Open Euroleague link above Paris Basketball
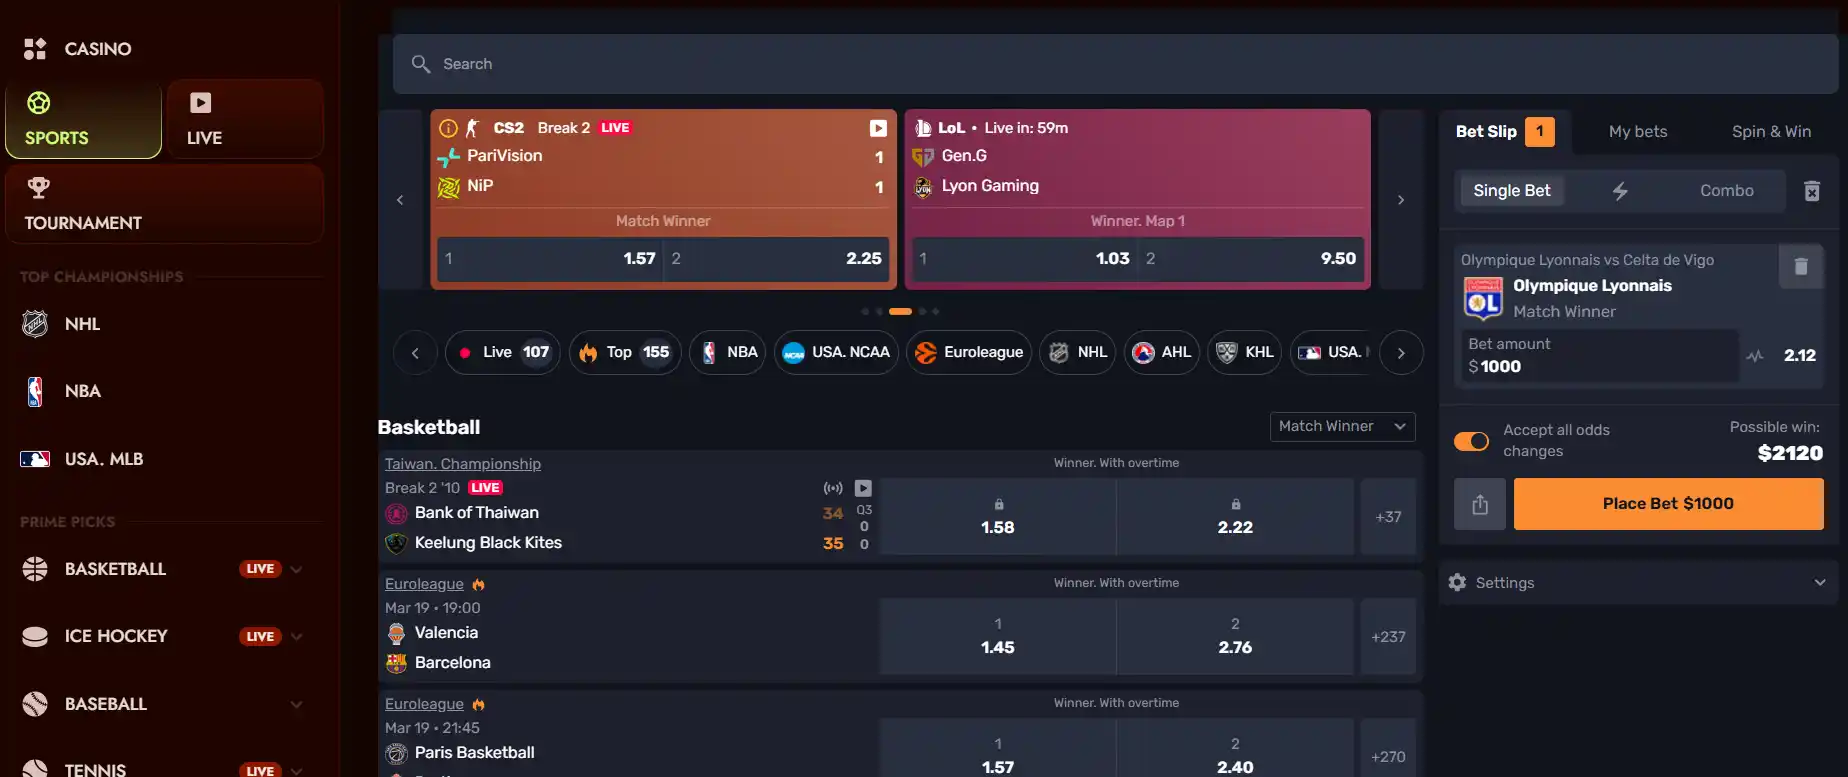 click(424, 704)
